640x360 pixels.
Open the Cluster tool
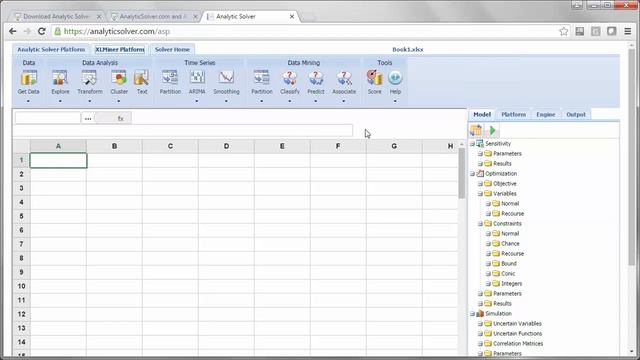pyautogui.click(x=119, y=82)
